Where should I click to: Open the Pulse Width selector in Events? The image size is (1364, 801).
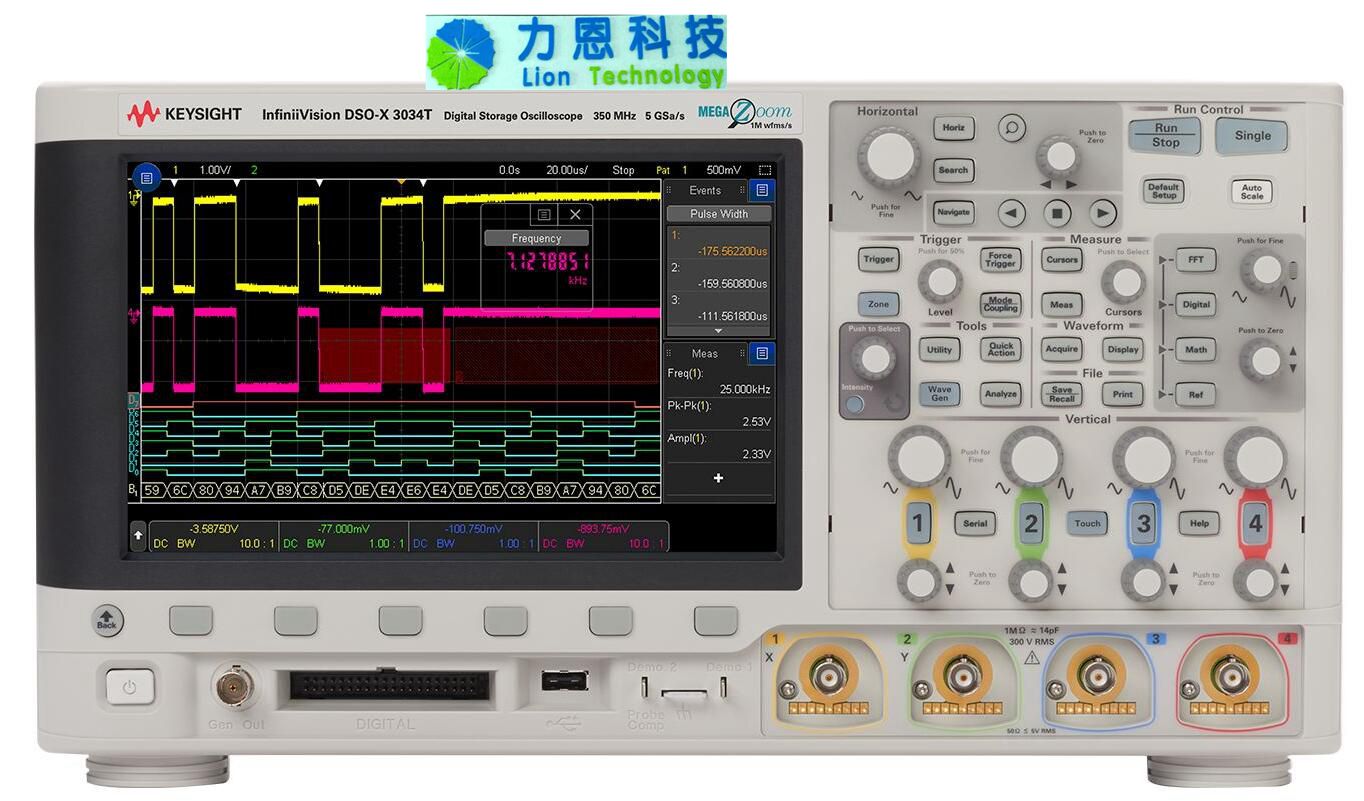coord(718,214)
